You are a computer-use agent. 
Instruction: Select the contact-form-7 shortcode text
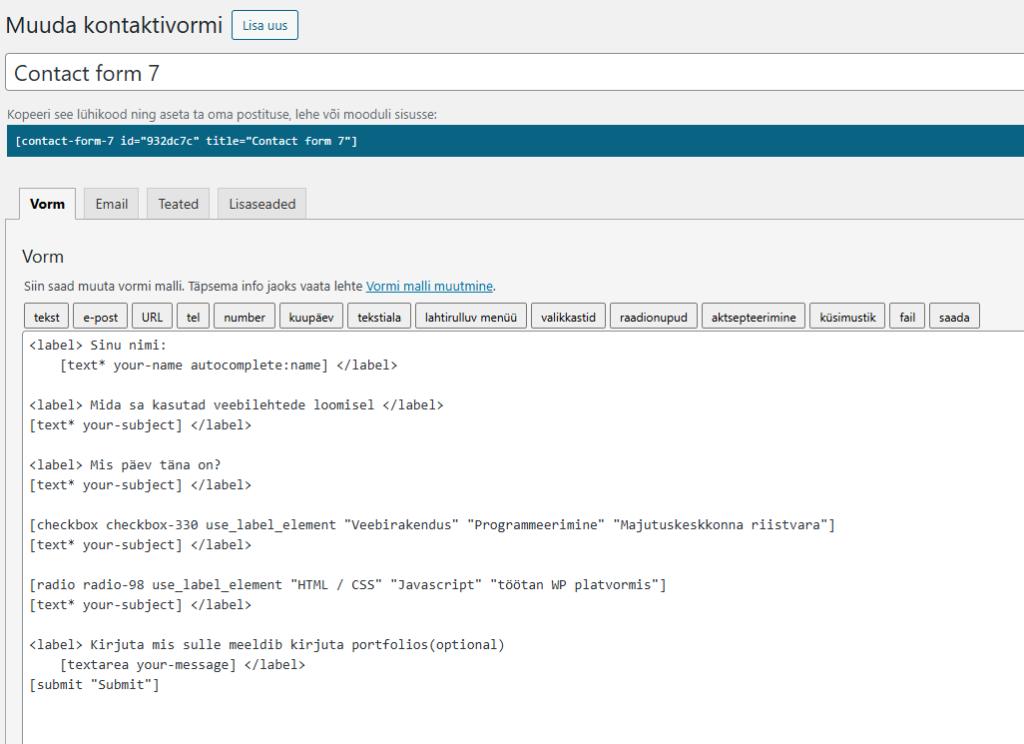tap(186, 141)
